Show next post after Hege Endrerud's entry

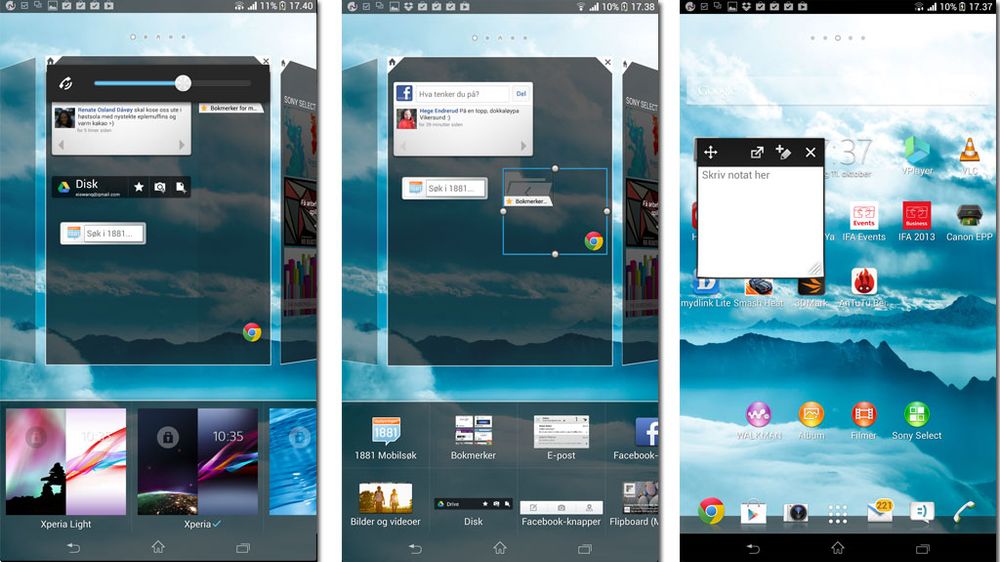click(x=524, y=146)
